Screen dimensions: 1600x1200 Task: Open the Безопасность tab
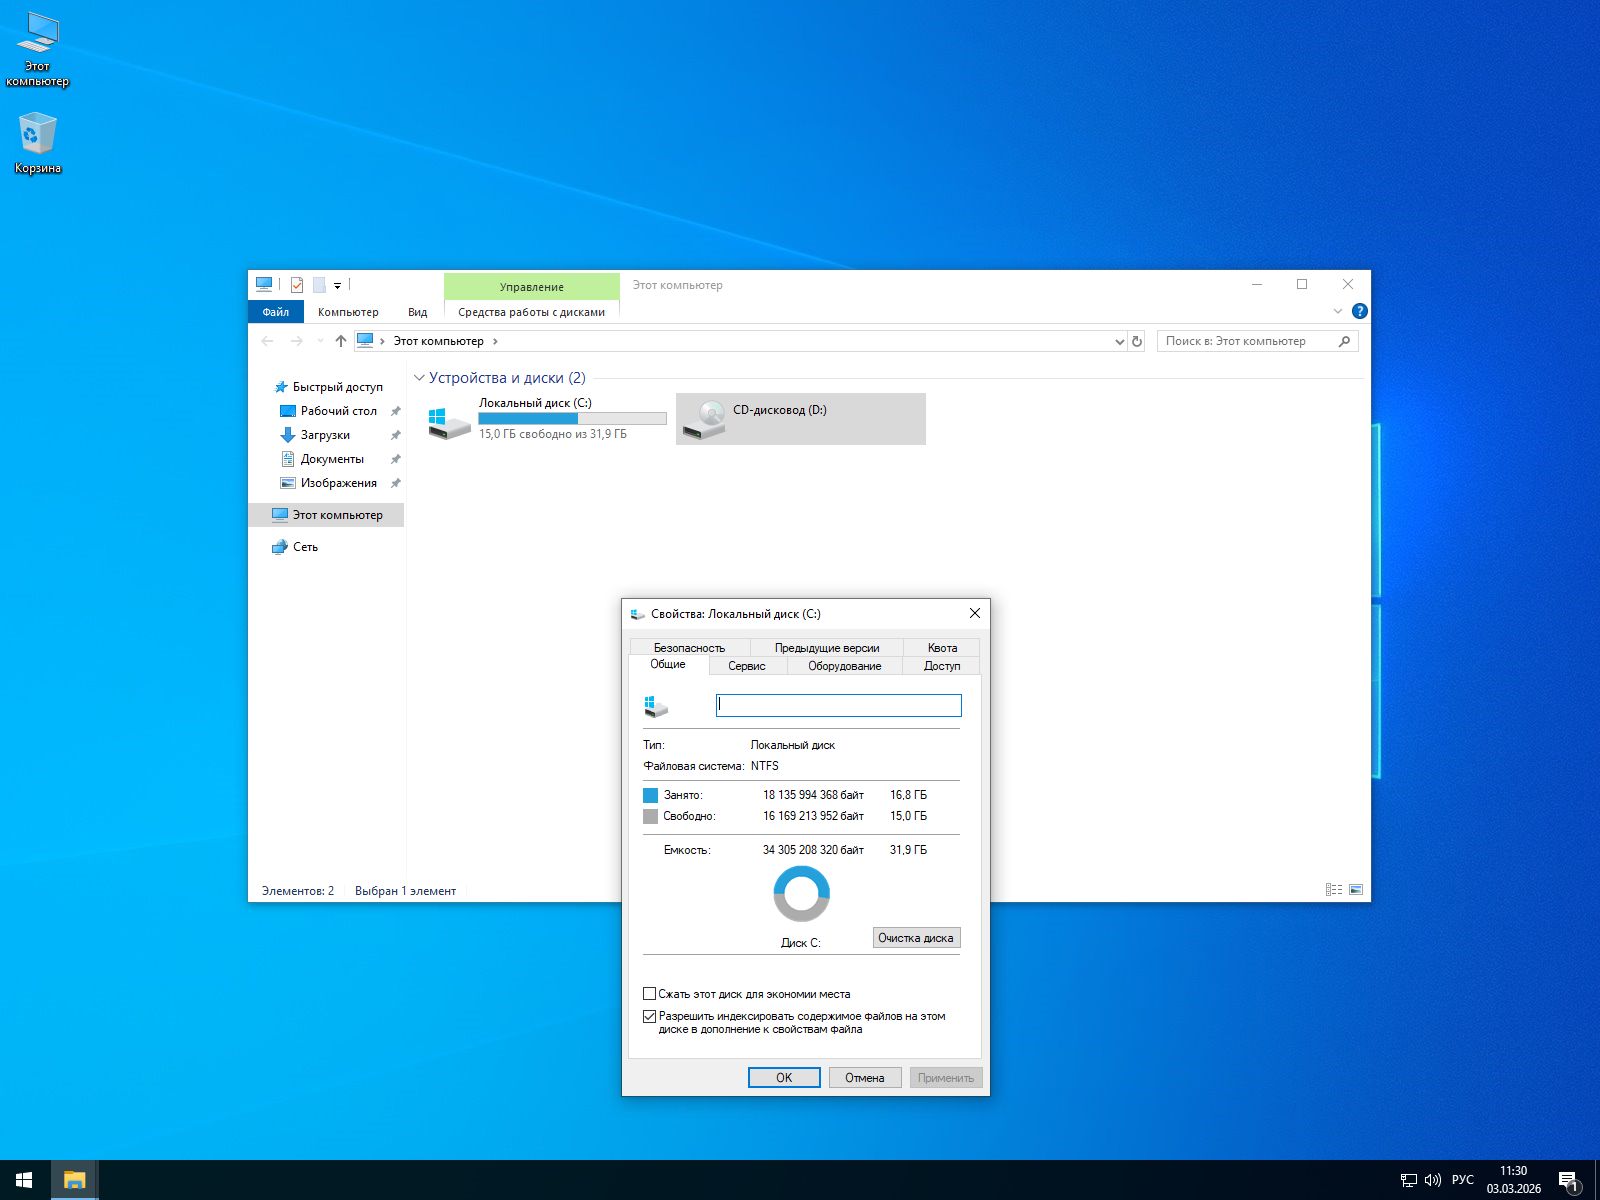[689, 648]
